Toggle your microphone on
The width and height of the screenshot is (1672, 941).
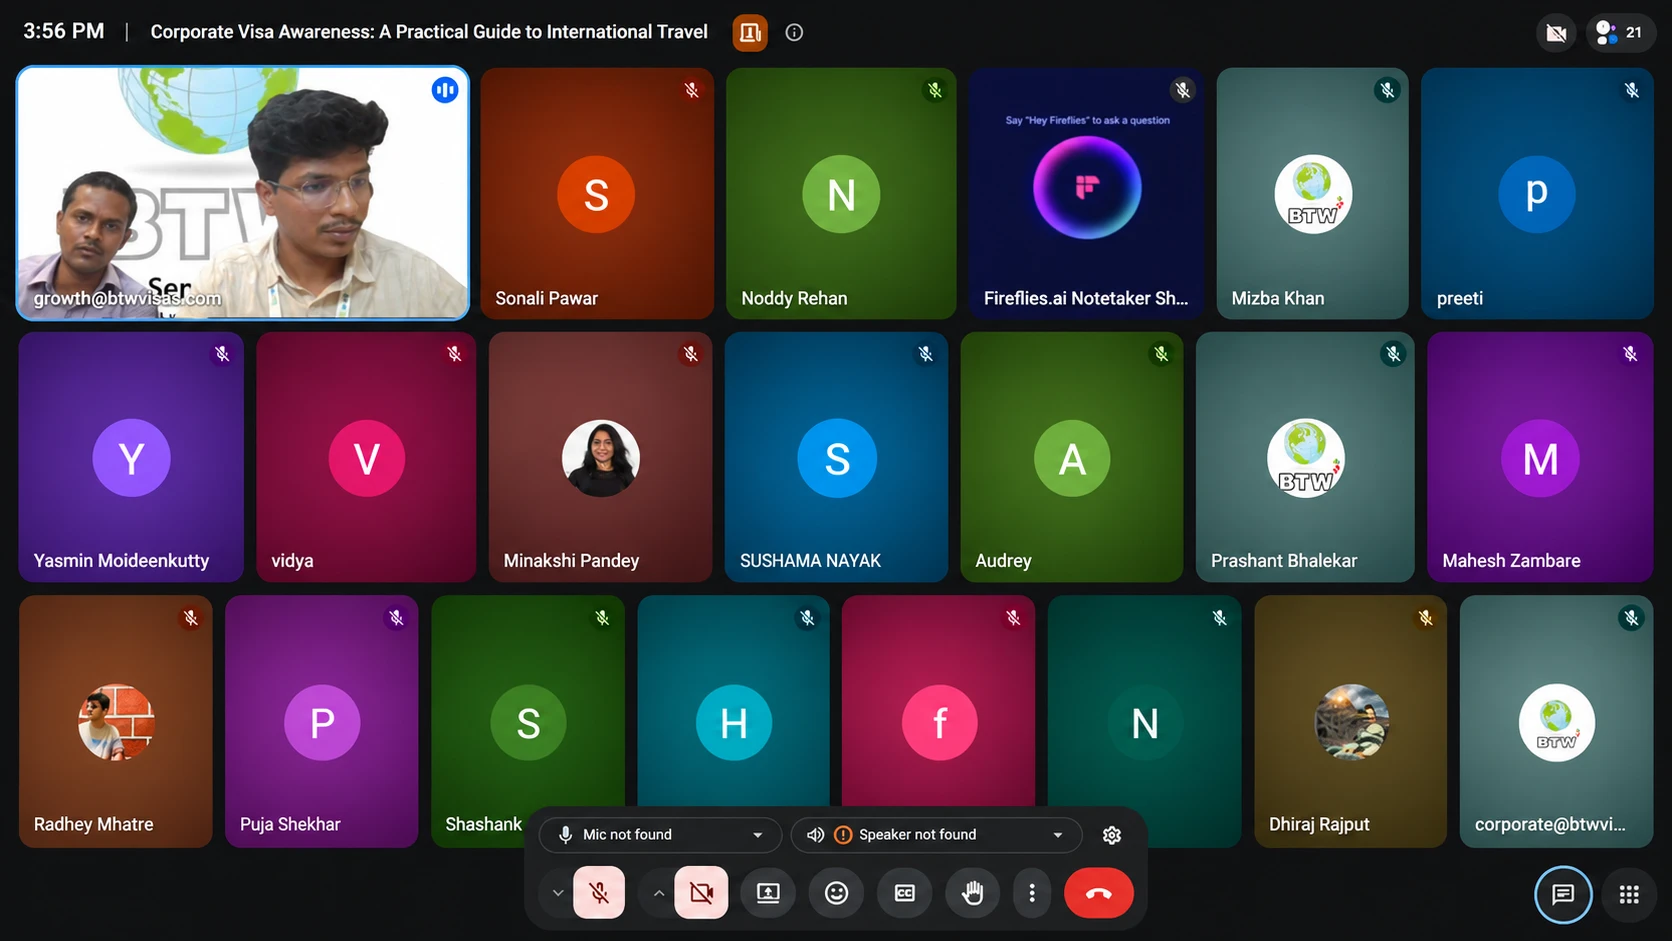click(x=599, y=893)
